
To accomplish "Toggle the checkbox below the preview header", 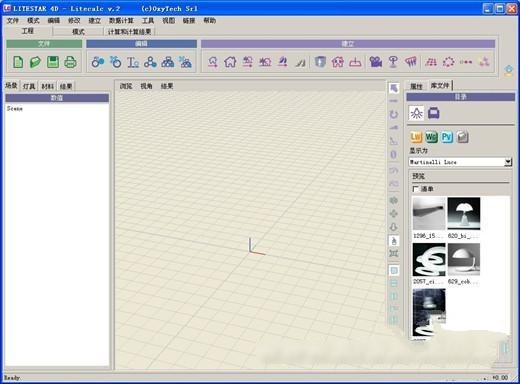I will tap(415, 189).
